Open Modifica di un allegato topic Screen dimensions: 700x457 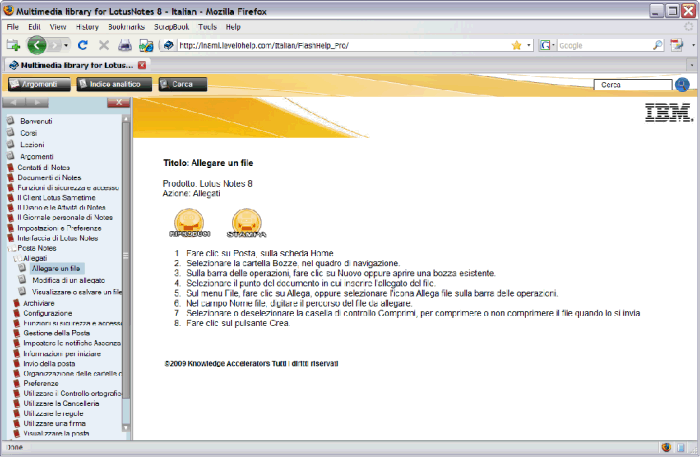pyautogui.click(x=69, y=280)
